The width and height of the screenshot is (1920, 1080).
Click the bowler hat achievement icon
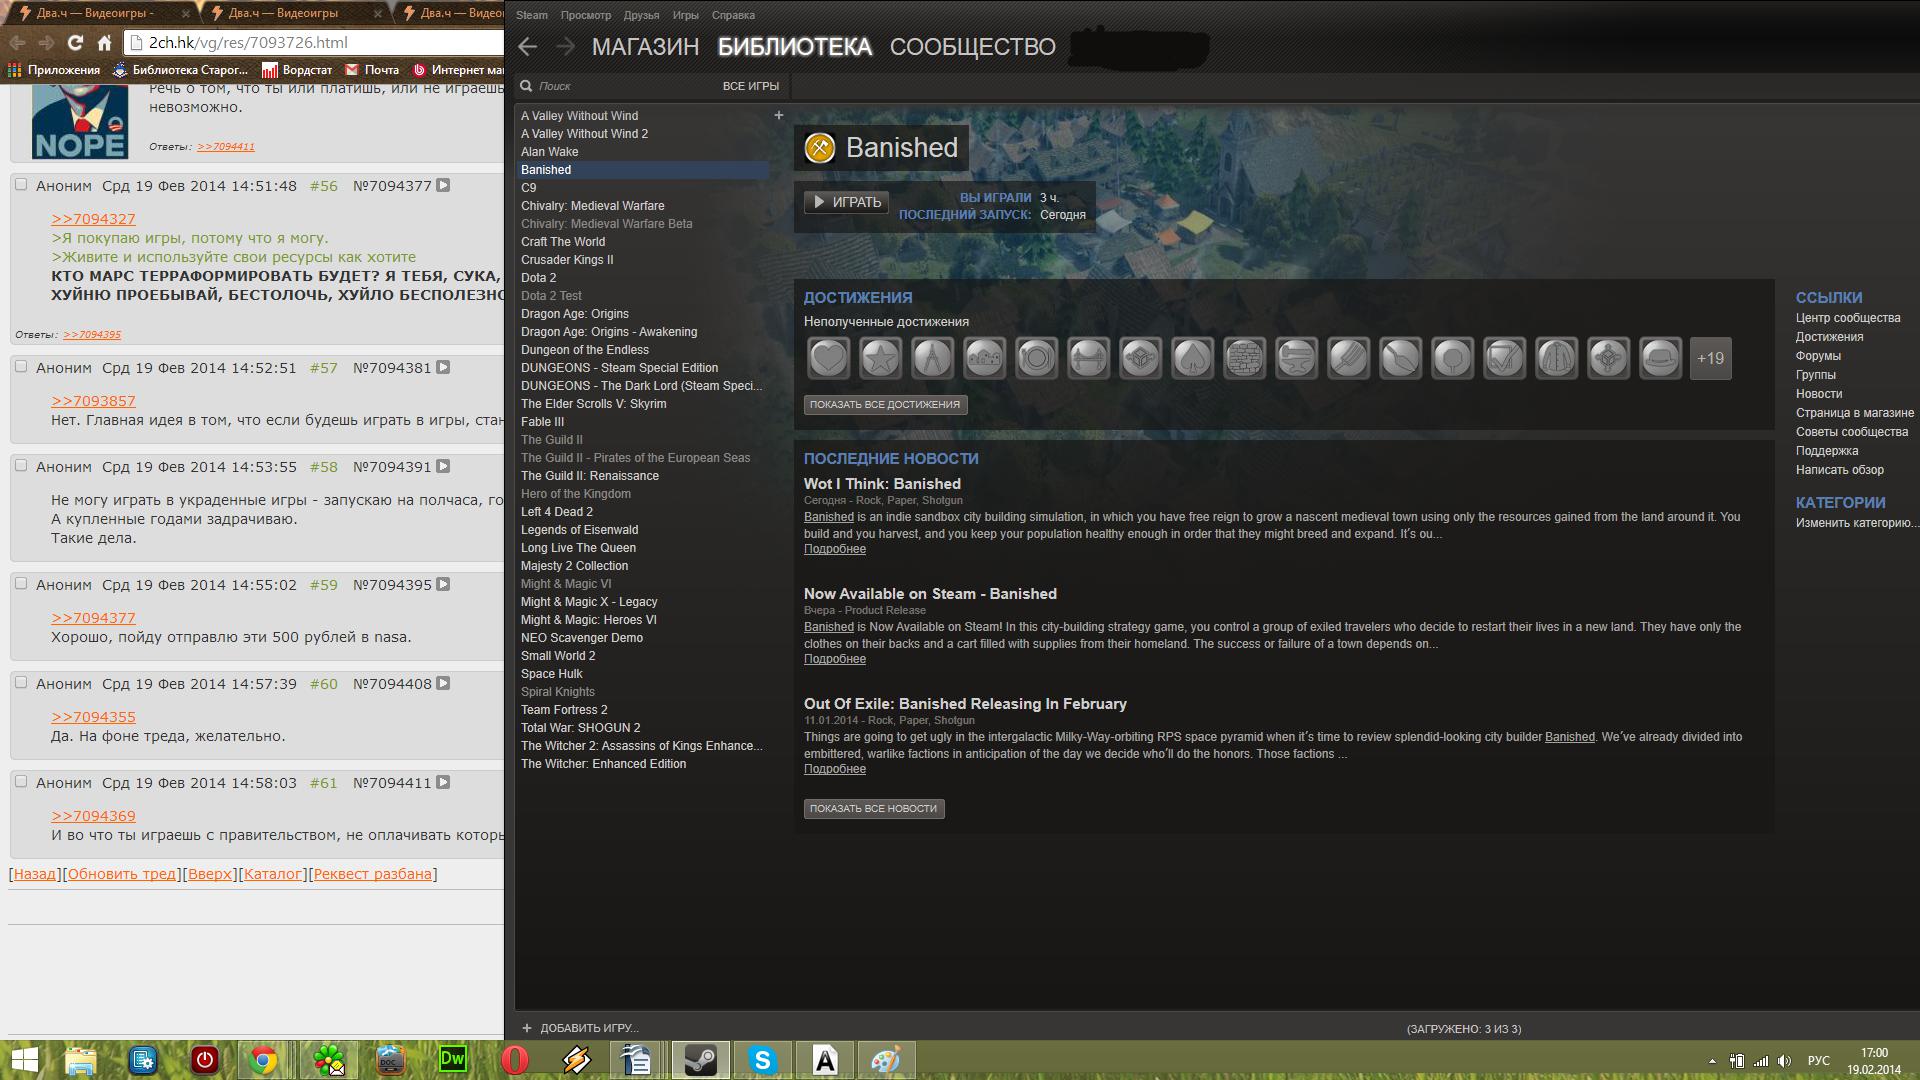tap(1661, 359)
